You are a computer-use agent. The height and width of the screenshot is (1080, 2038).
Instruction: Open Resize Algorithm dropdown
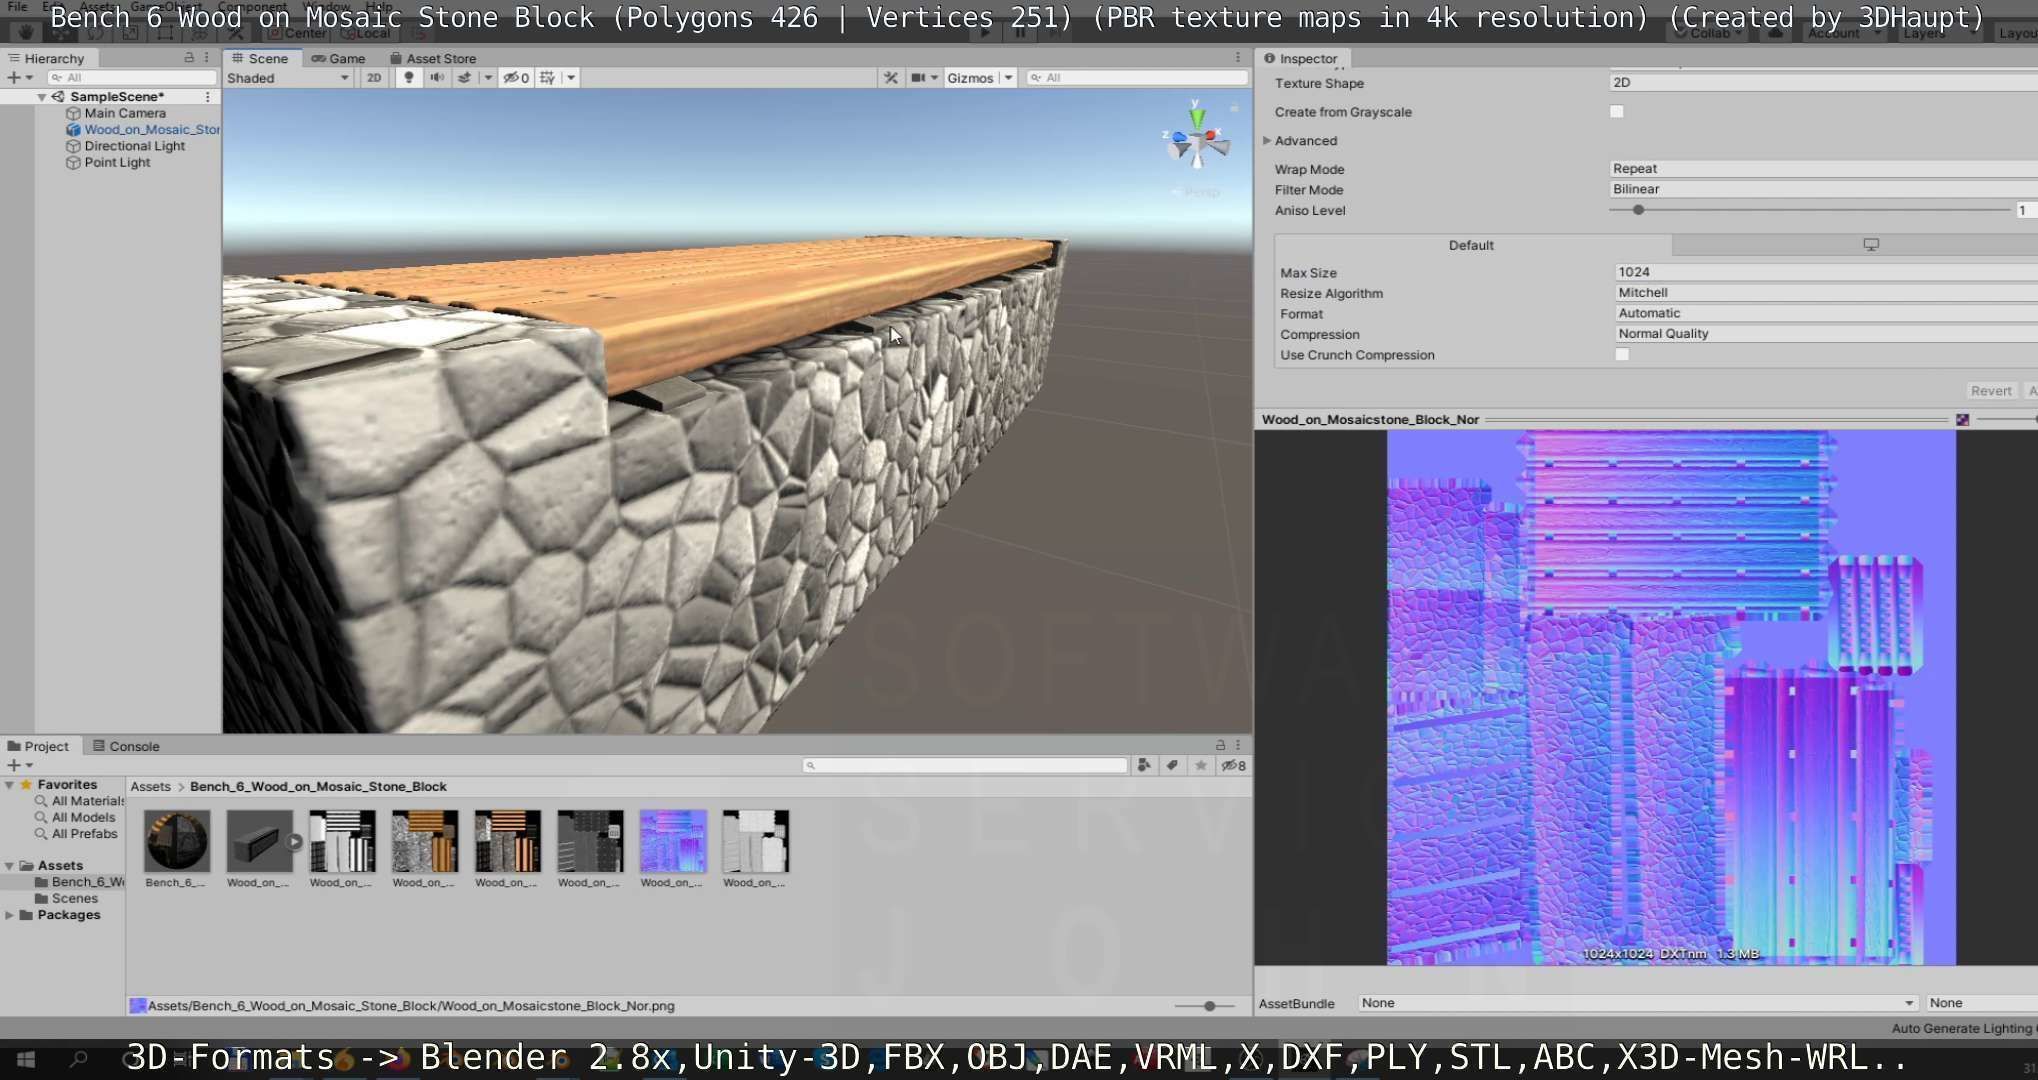coord(1826,292)
